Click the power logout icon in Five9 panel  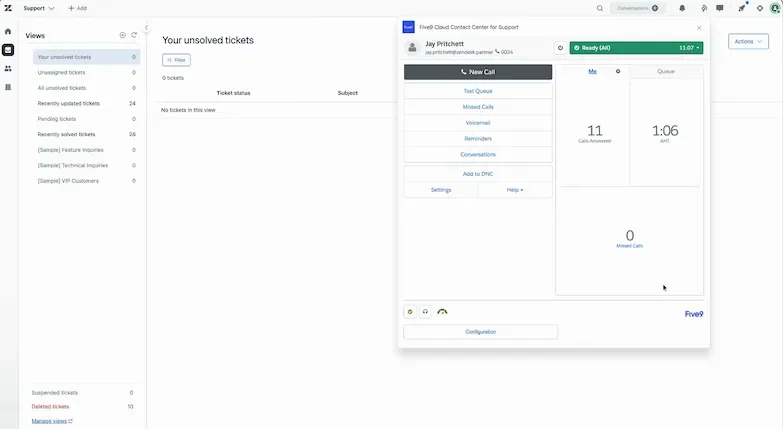point(560,48)
